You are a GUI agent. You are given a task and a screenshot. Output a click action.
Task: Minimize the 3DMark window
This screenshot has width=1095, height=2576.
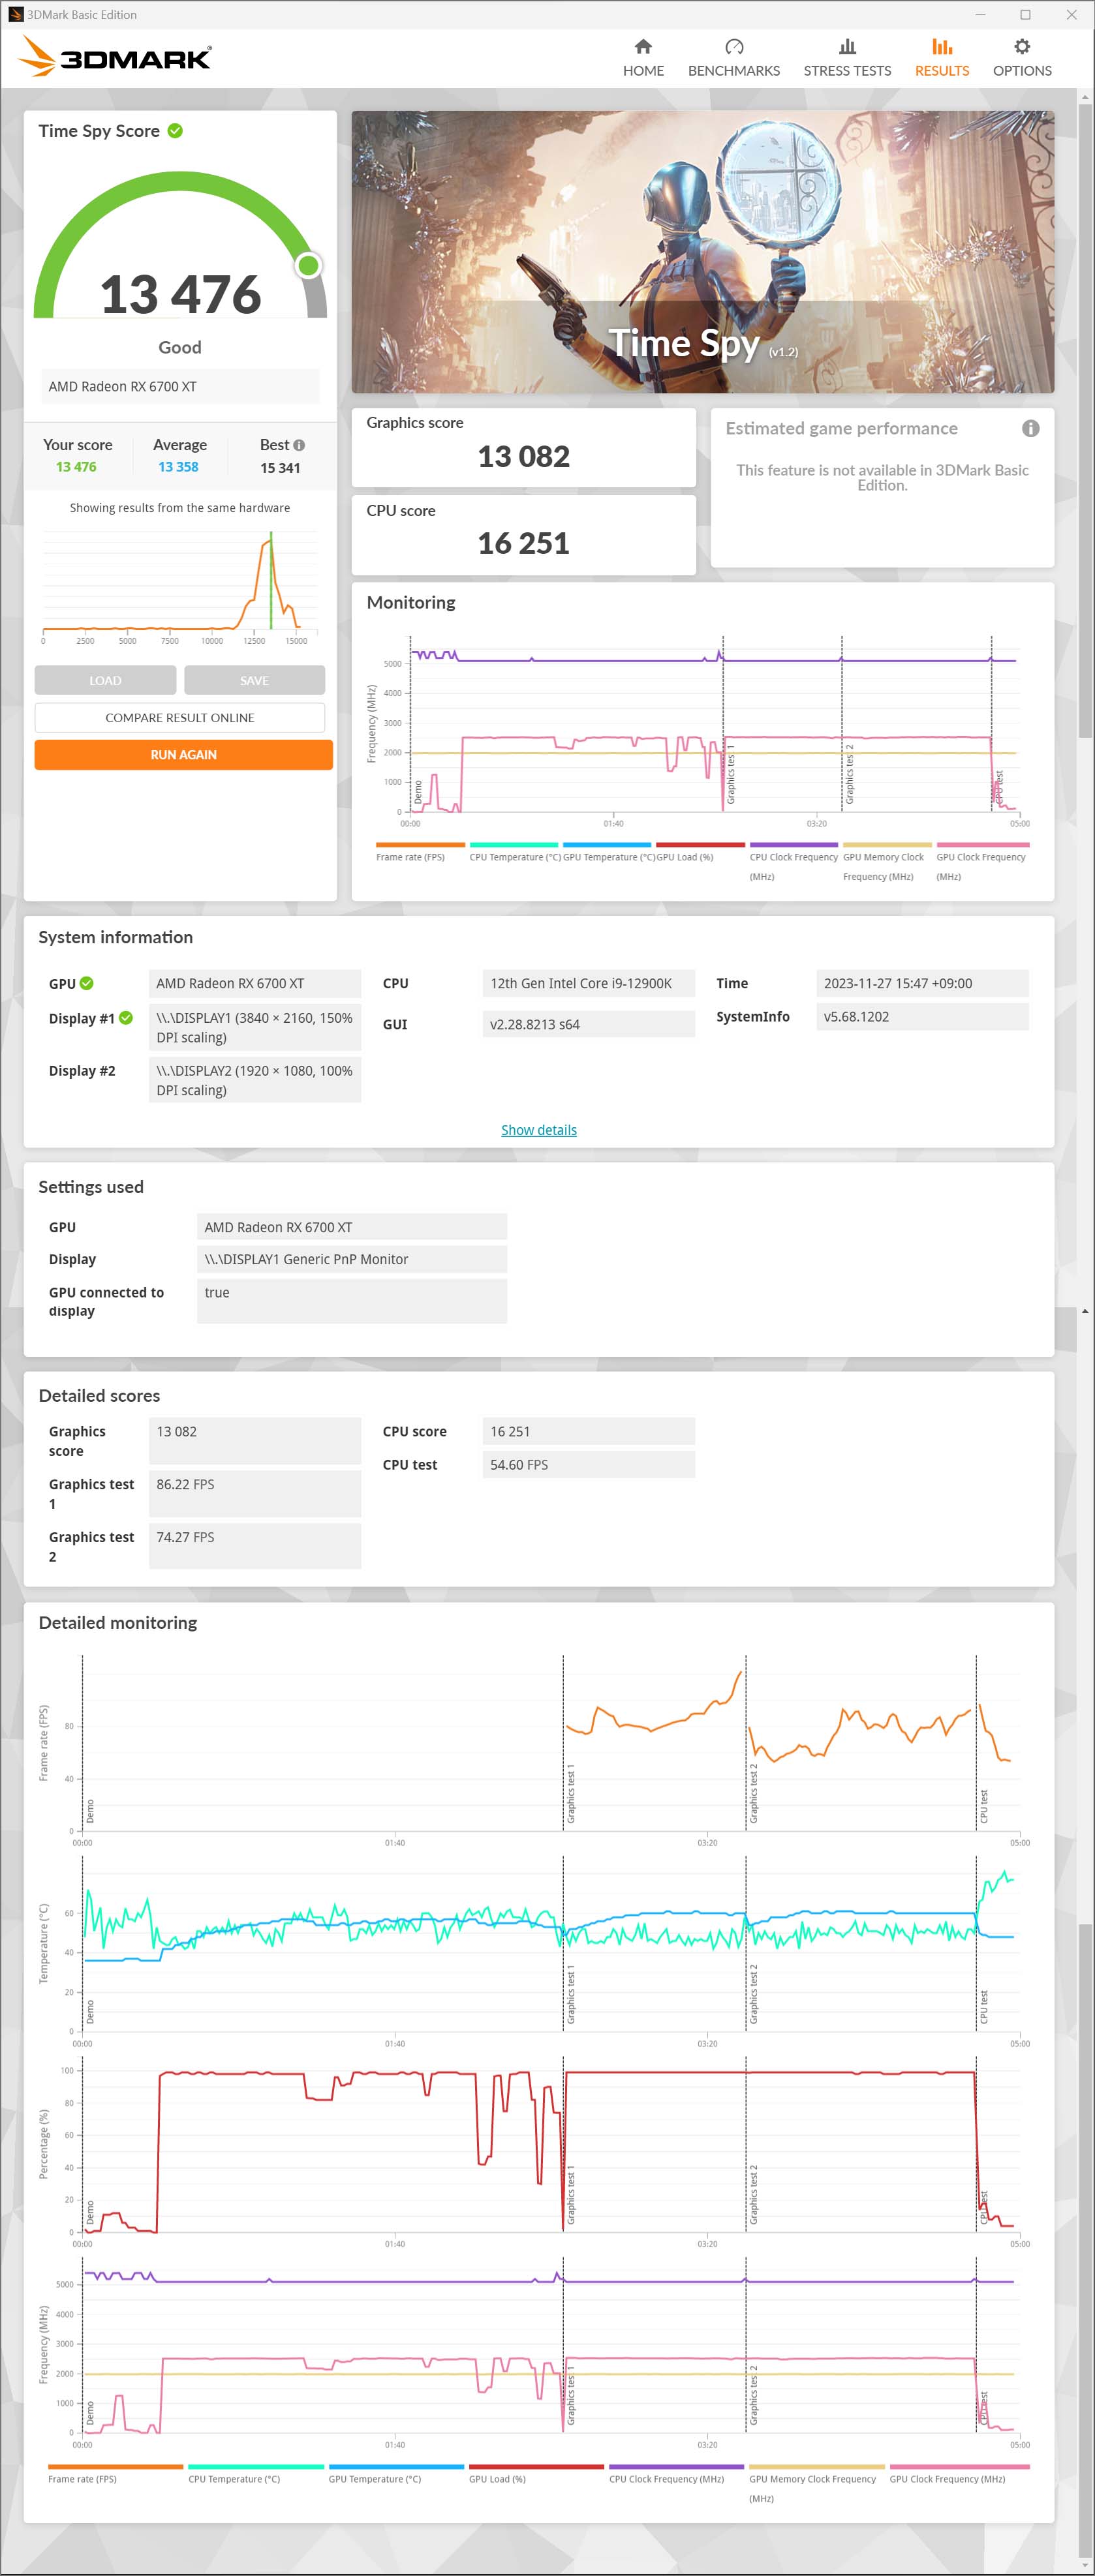pyautogui.click(x=980, y=14)
